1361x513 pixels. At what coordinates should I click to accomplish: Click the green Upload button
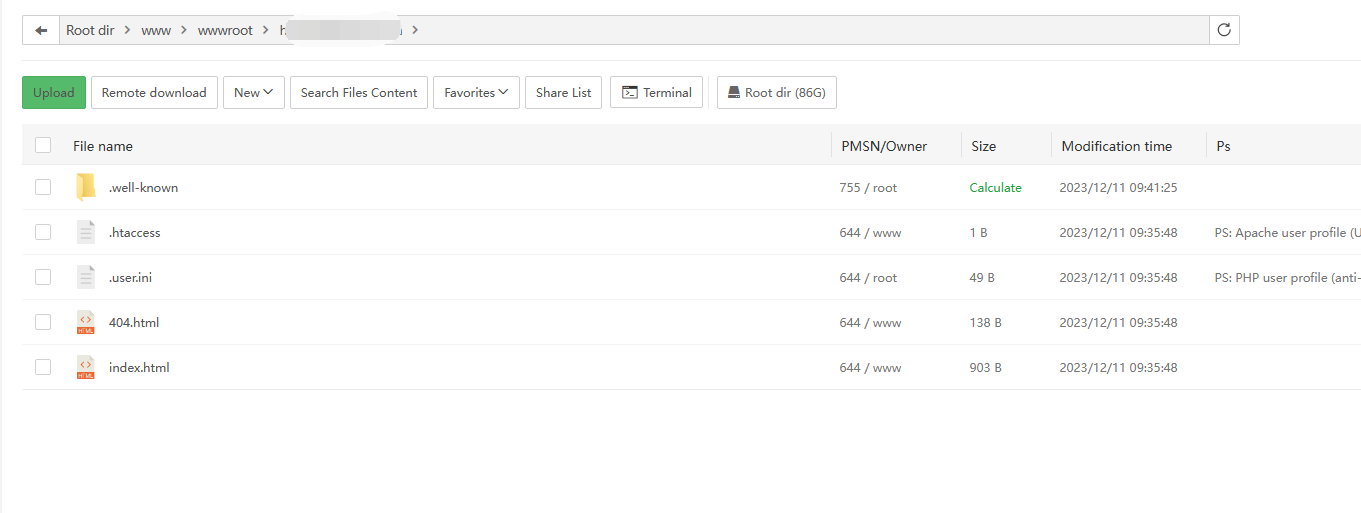coord(54,93)
